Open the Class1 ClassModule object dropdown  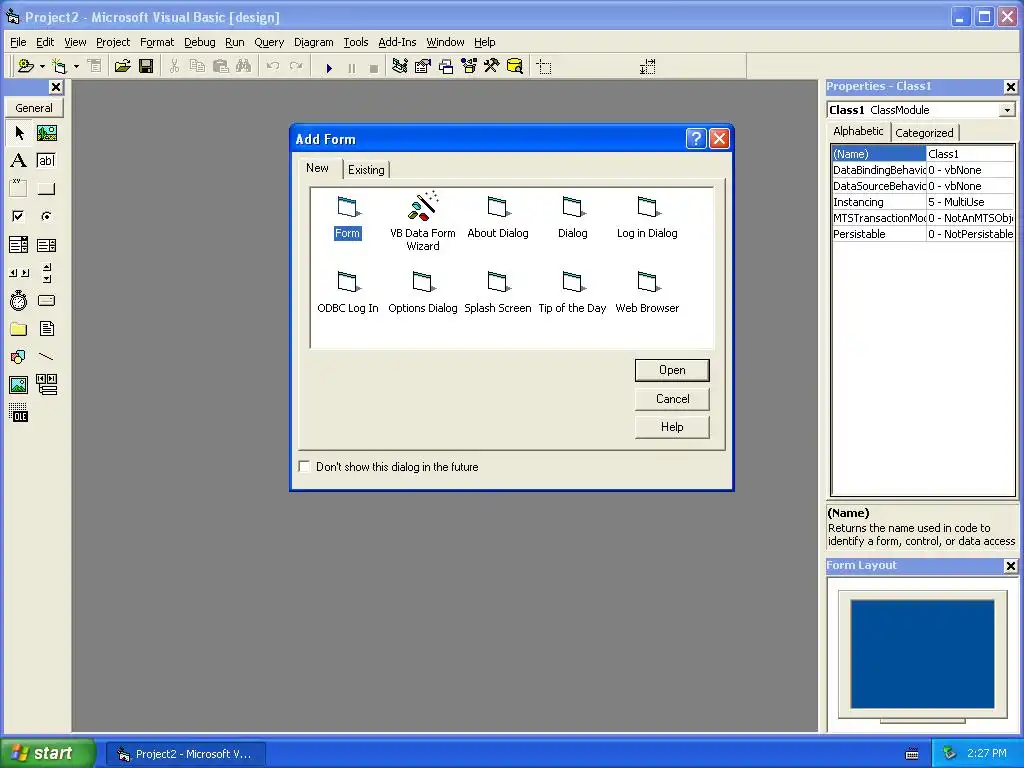click(x=1007, y=110)
